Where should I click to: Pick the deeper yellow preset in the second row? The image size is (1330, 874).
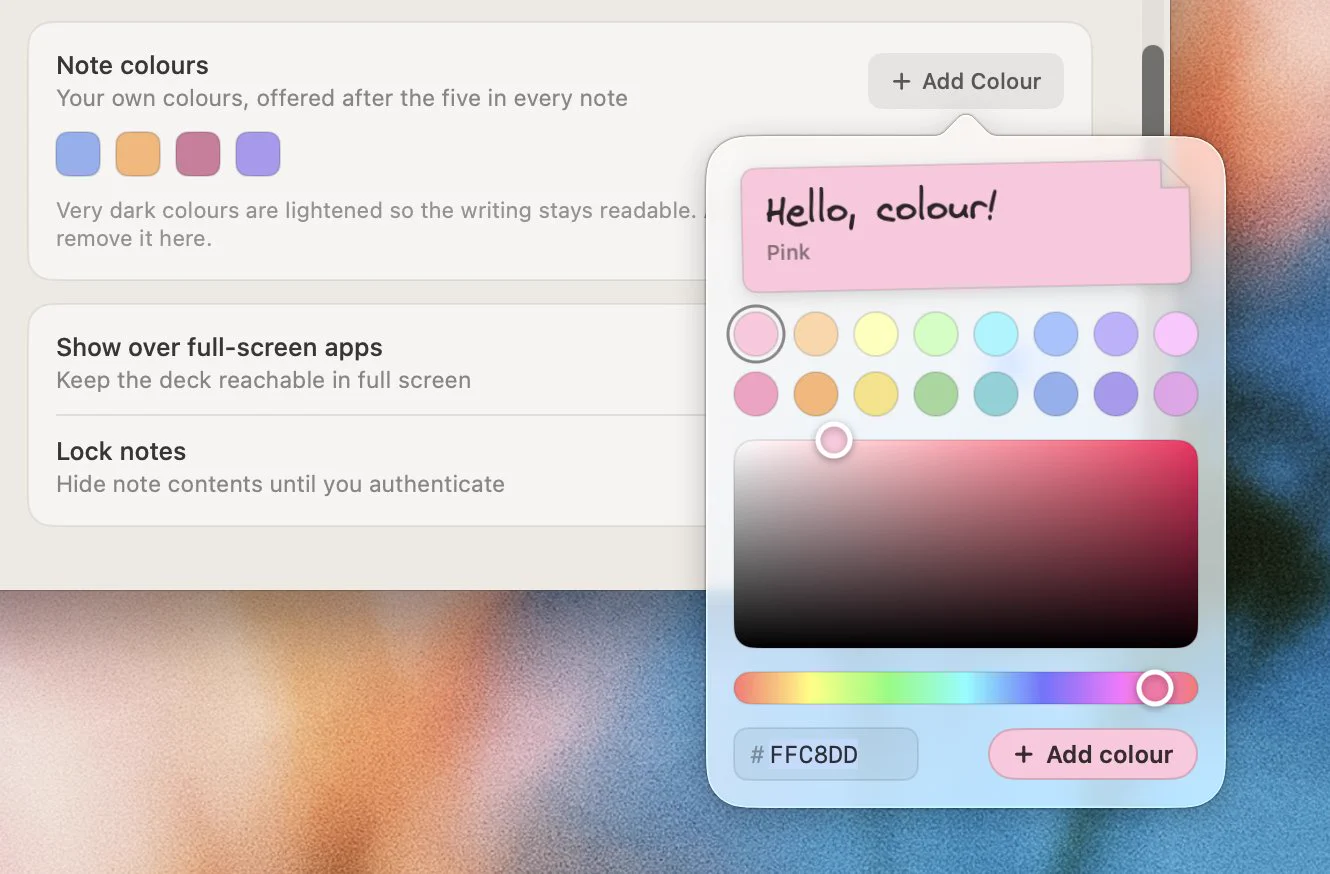pos(876,394)
